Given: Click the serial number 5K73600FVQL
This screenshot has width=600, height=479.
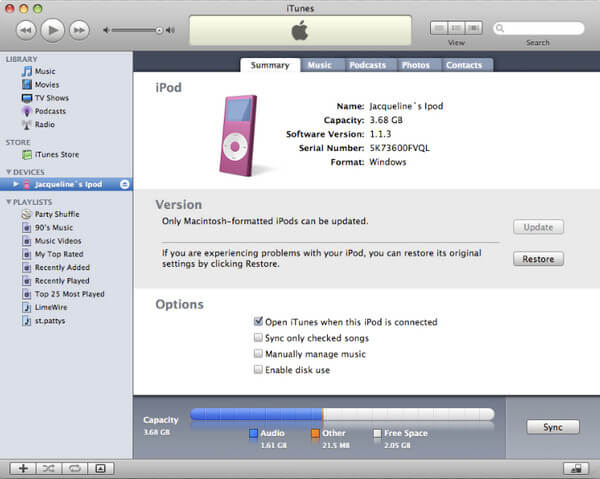Looking at the screenshot, I should pos(399,148).
